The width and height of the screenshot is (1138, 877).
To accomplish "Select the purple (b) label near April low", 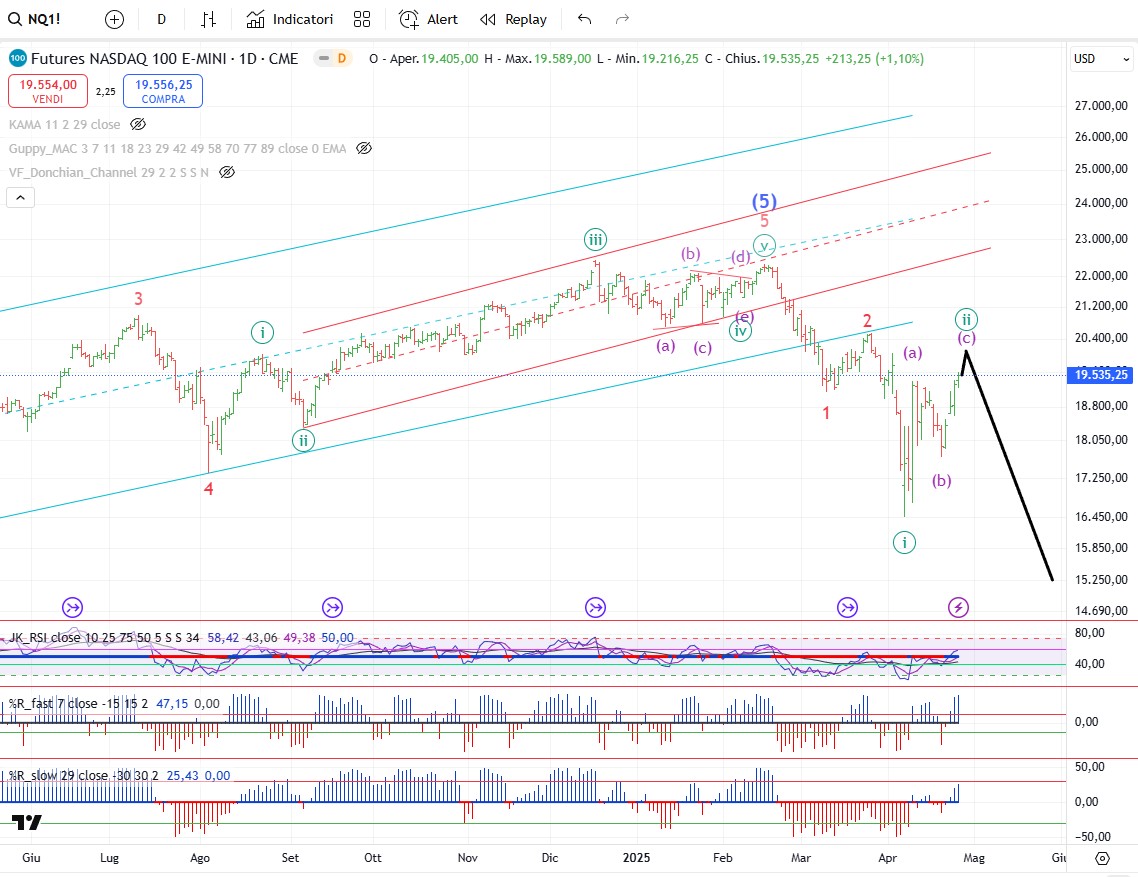I will tap(941, 480).
